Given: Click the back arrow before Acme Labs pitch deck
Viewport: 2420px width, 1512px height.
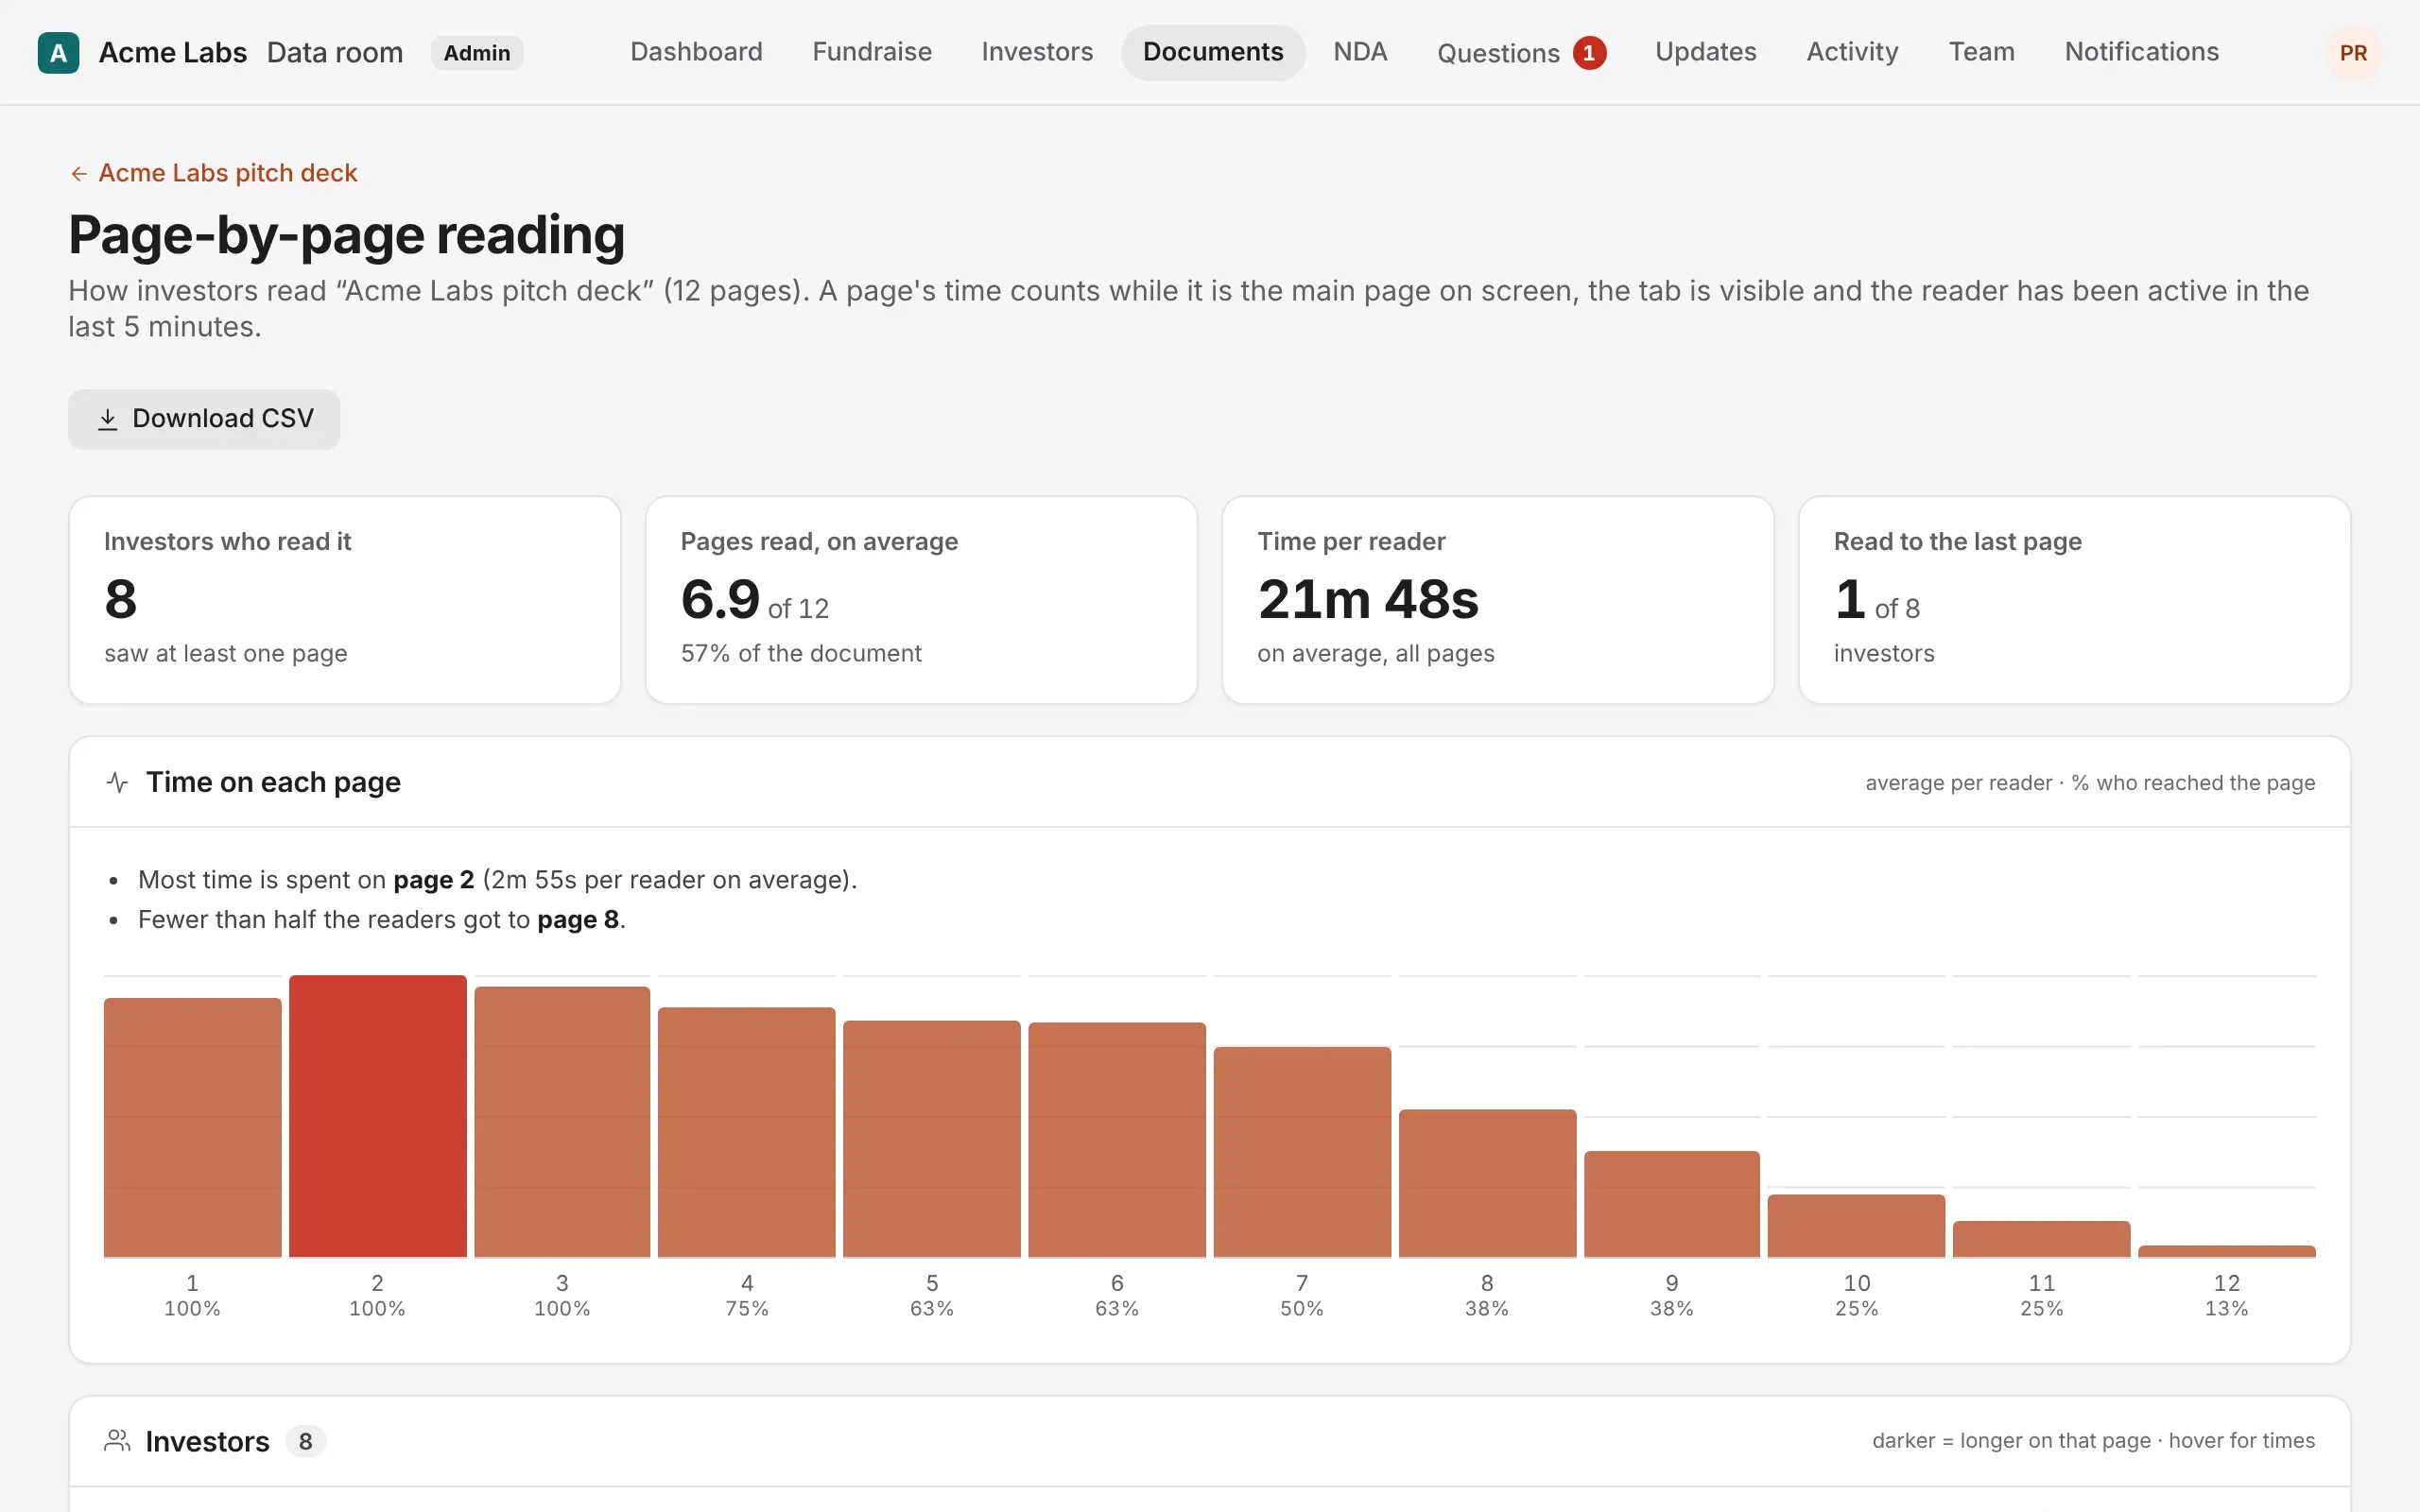Looking at the screenshot, I should click(x=79, y=174).
